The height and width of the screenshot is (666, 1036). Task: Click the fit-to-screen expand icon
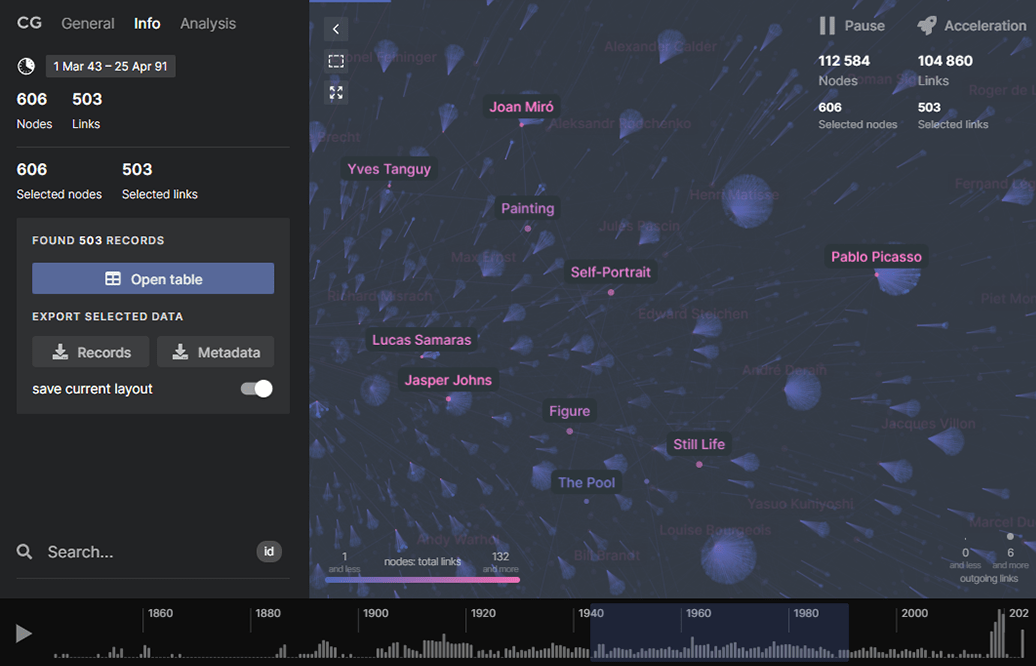point(336,93)
